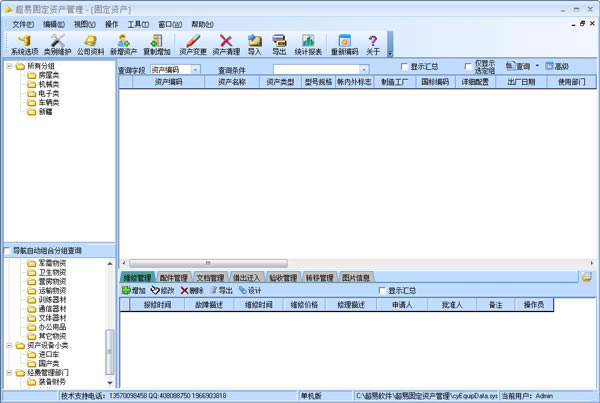The image size is (600, 403).
Task: Open the 查询条件 combo box dropdown
Action: pos(364,69)
